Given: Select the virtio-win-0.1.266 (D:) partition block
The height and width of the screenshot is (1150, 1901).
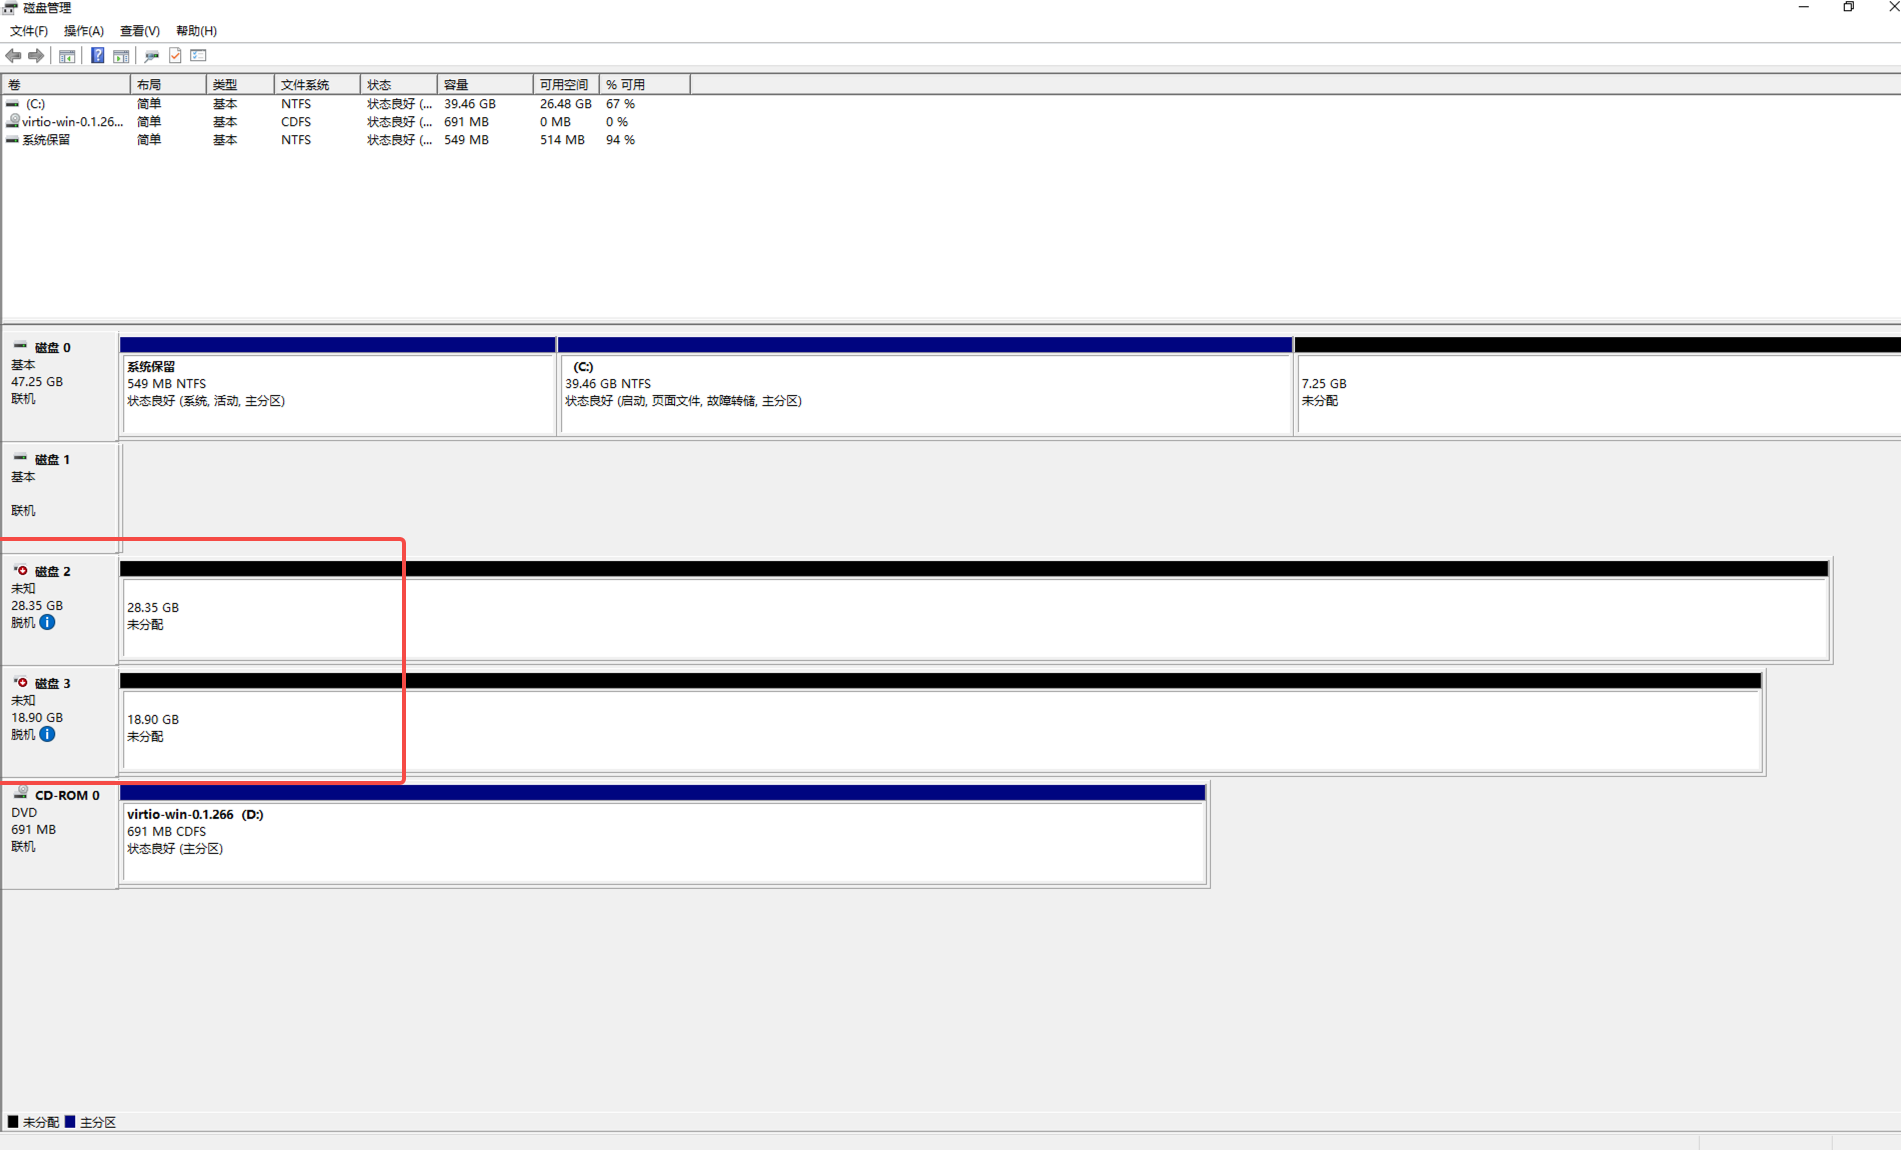Looking at the screenshot, I should click(x=662, y=832).
